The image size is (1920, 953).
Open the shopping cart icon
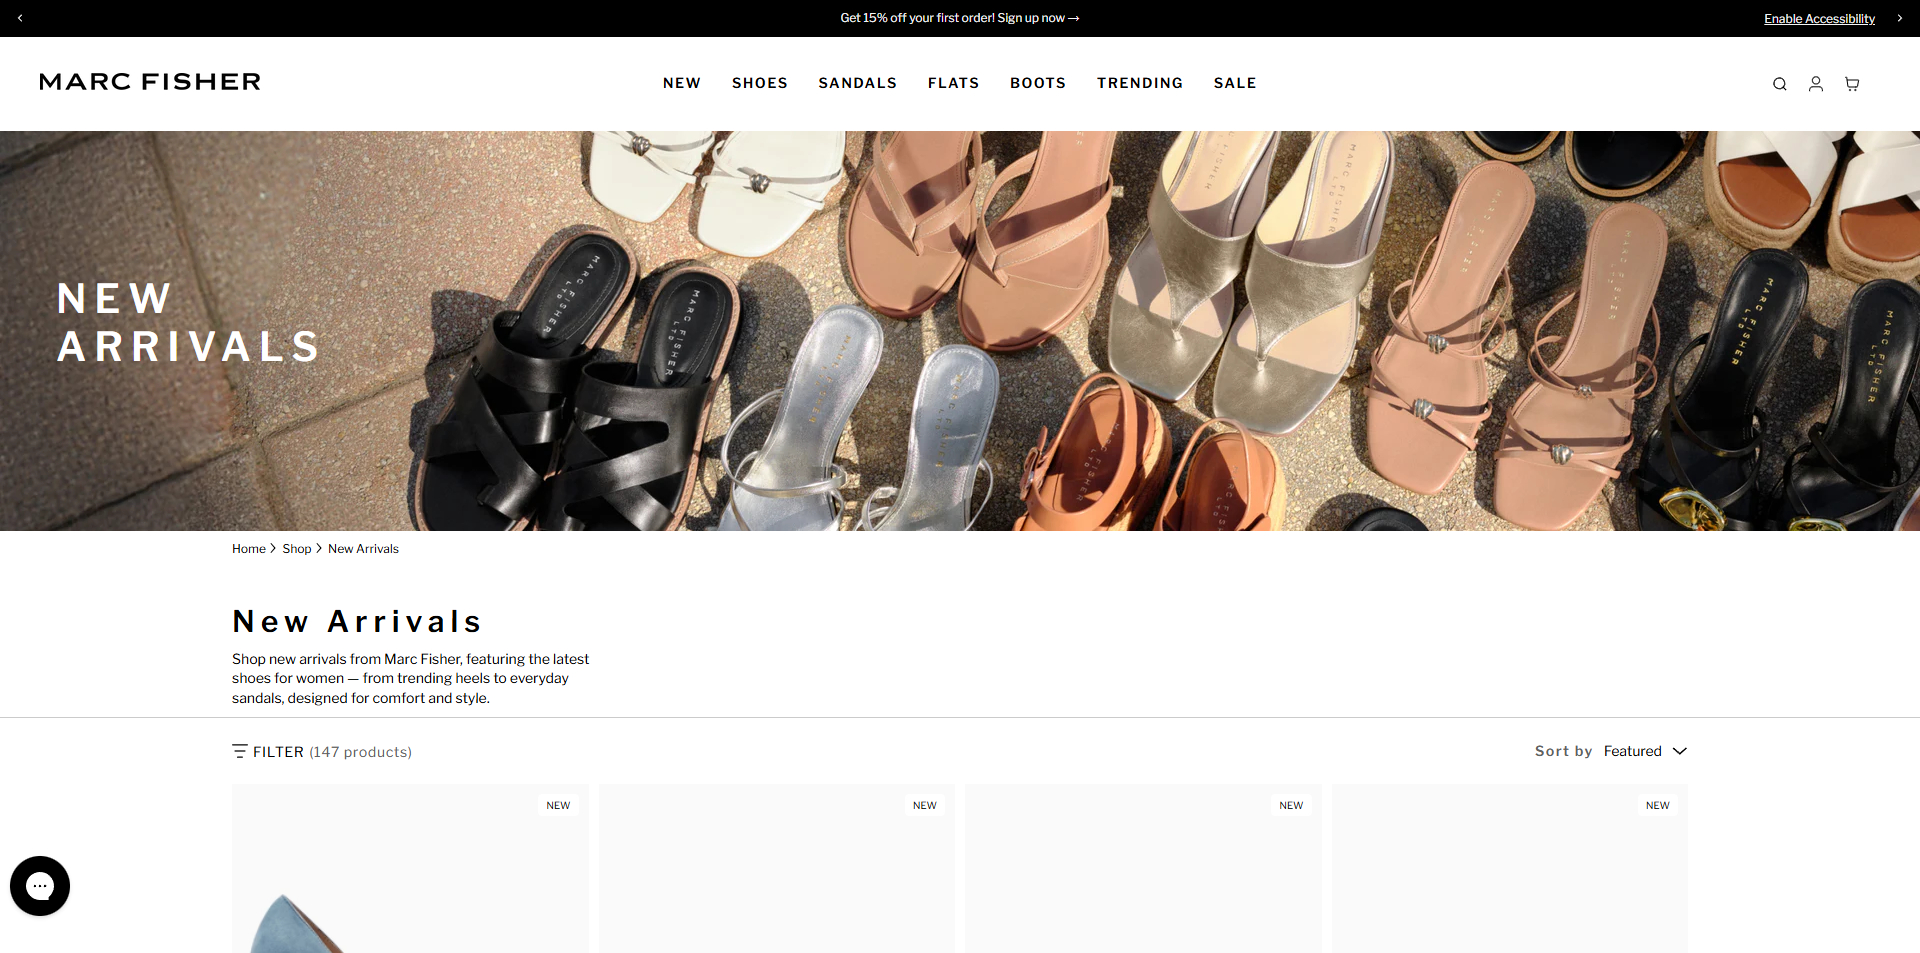pyautogui.click(x=1851, y=84)
